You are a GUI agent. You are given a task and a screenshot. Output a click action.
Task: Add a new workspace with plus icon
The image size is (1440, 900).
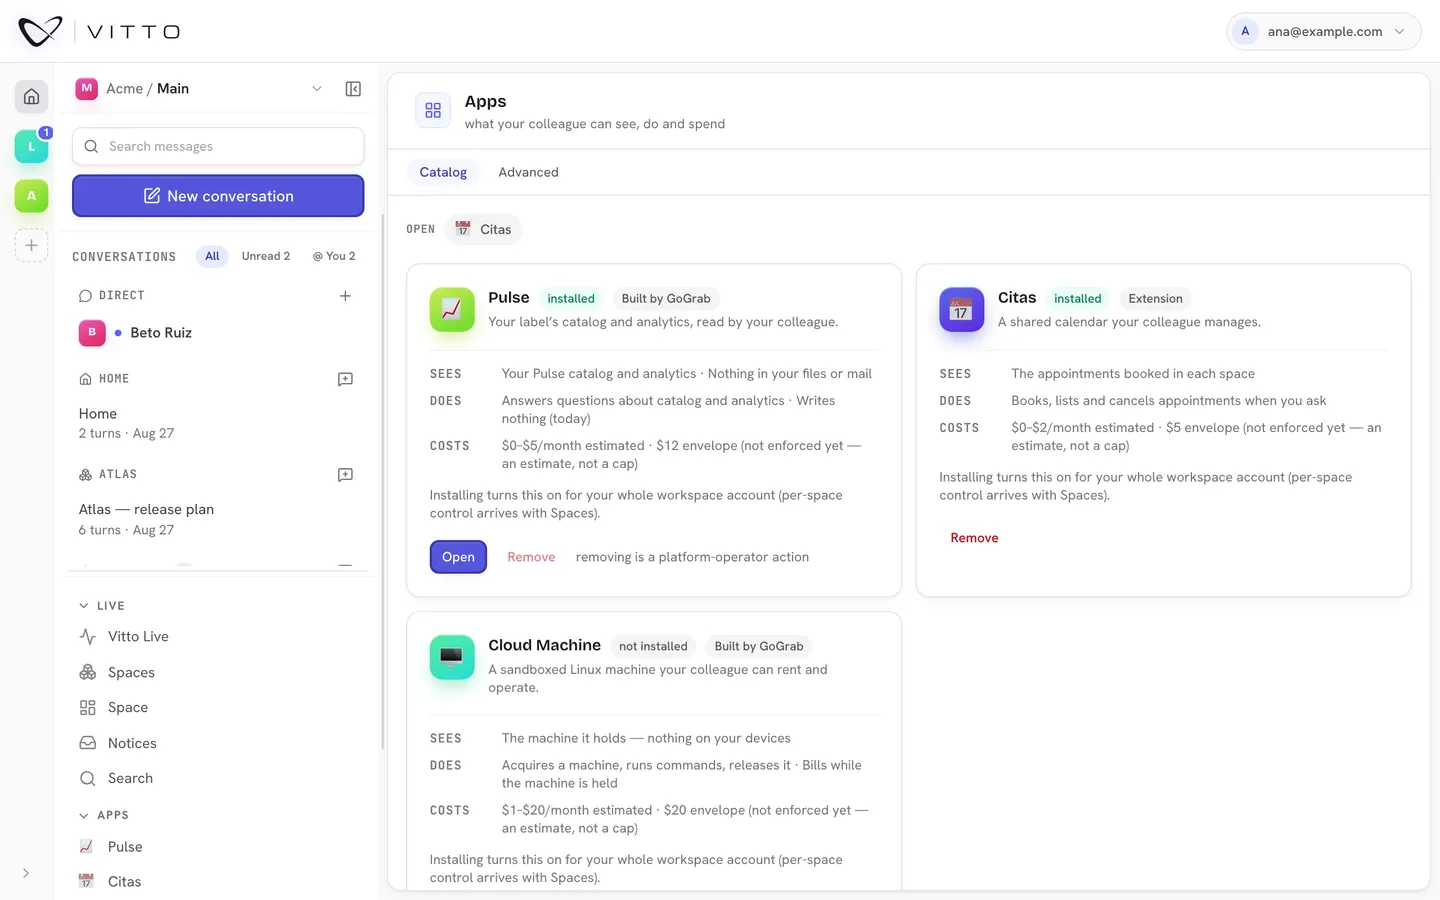point(31,245)
